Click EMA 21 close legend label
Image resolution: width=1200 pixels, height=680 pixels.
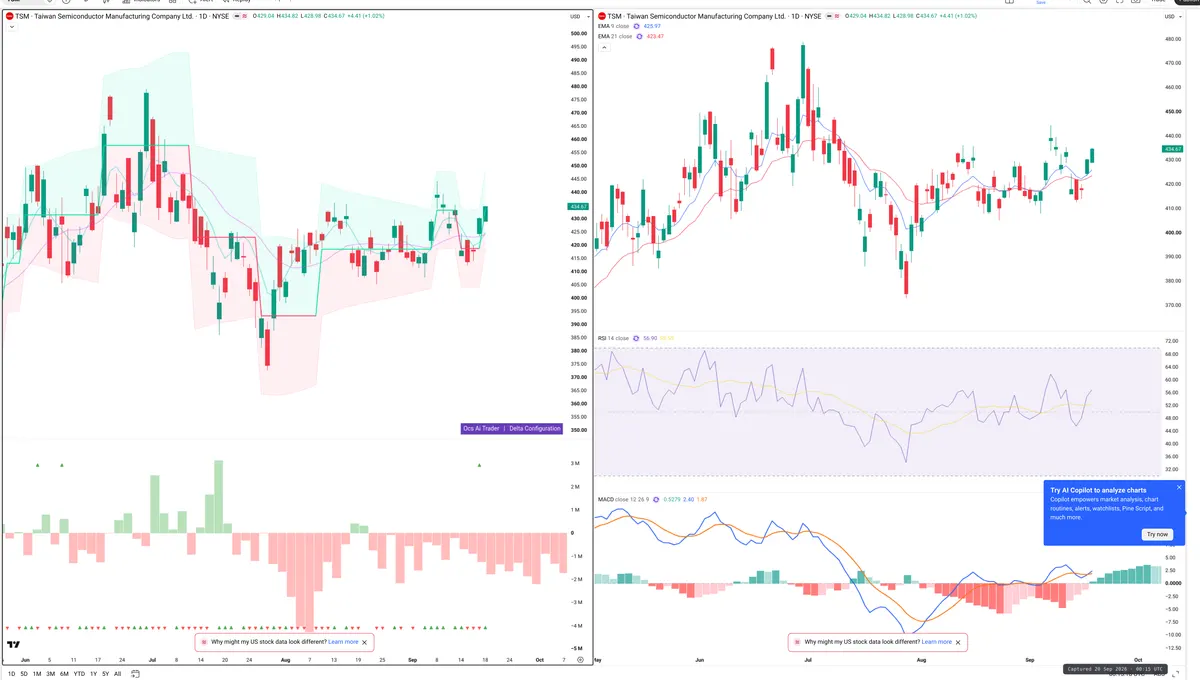pyautogui.click(x=615, y=36)
